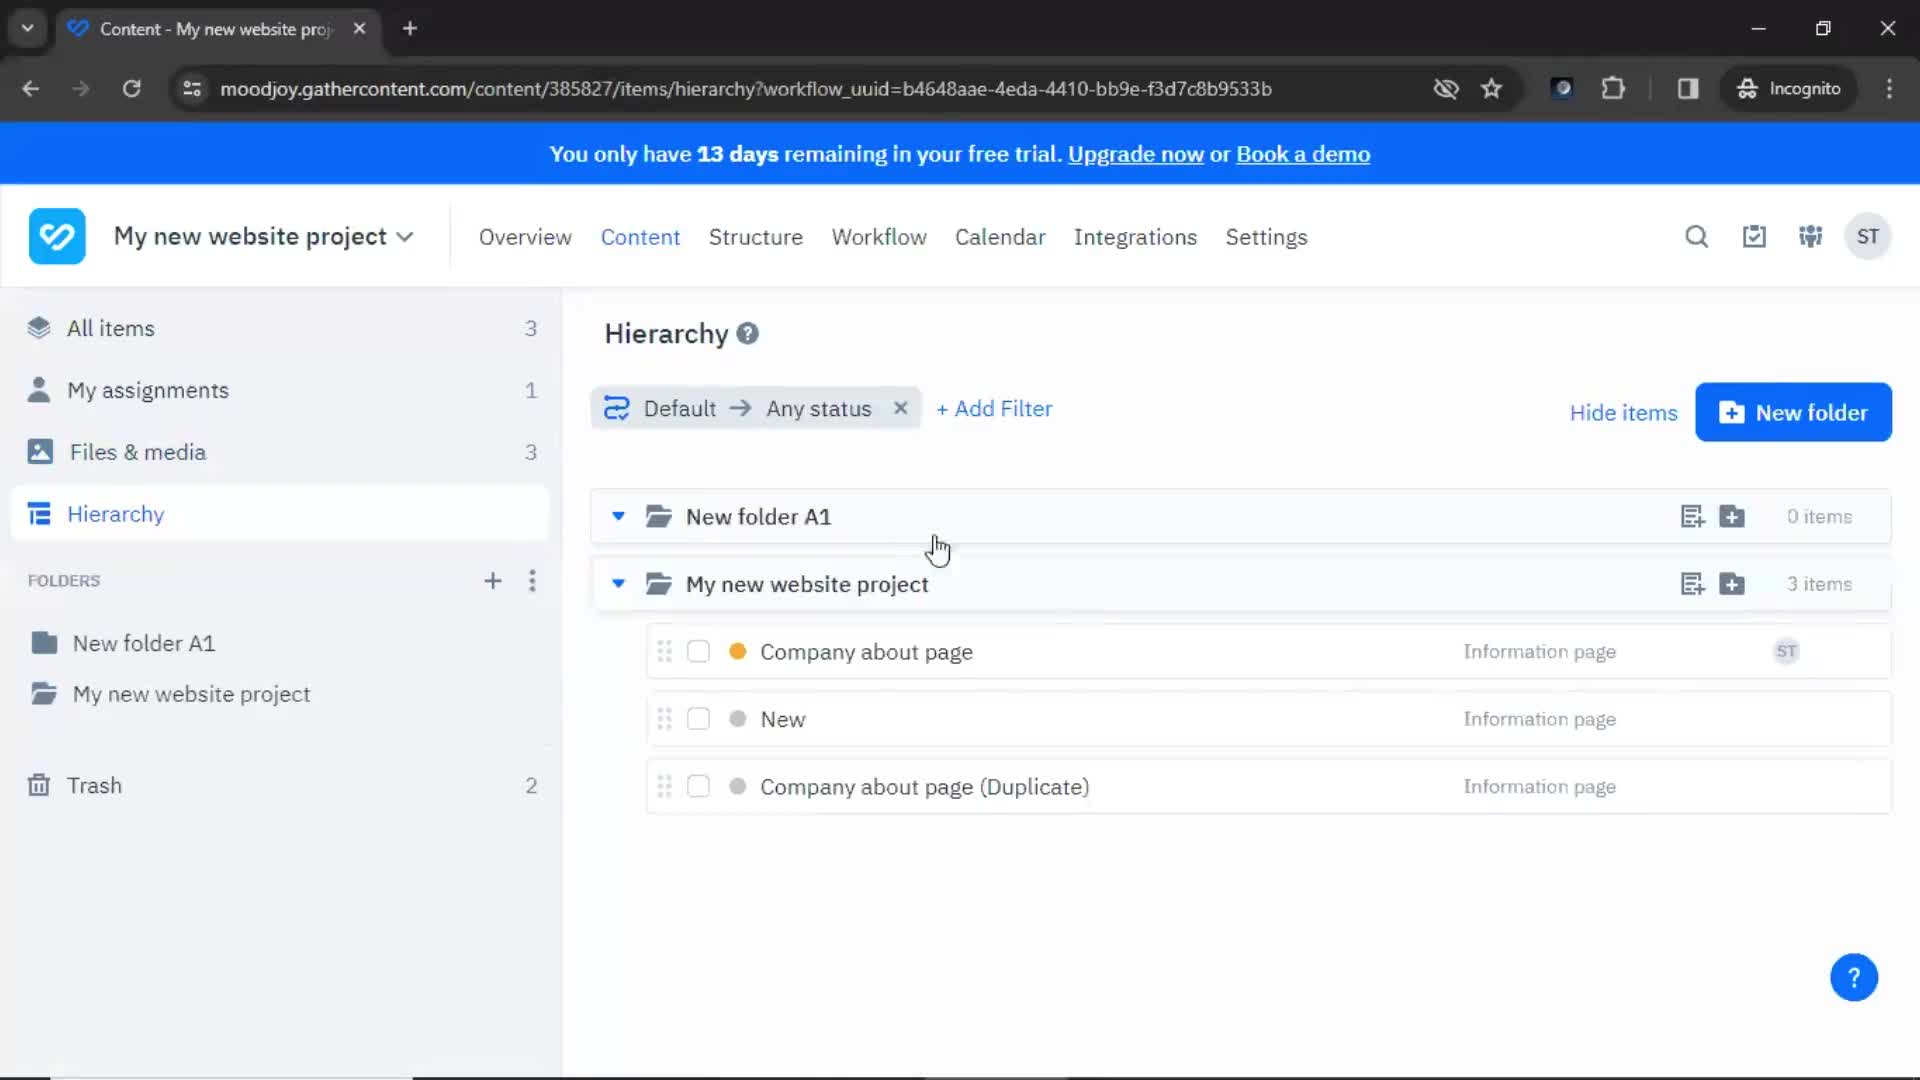Click ST assignee avatar on Company about page
The width and height of the screenshot is (1920, 1080).
[1786, 652]
